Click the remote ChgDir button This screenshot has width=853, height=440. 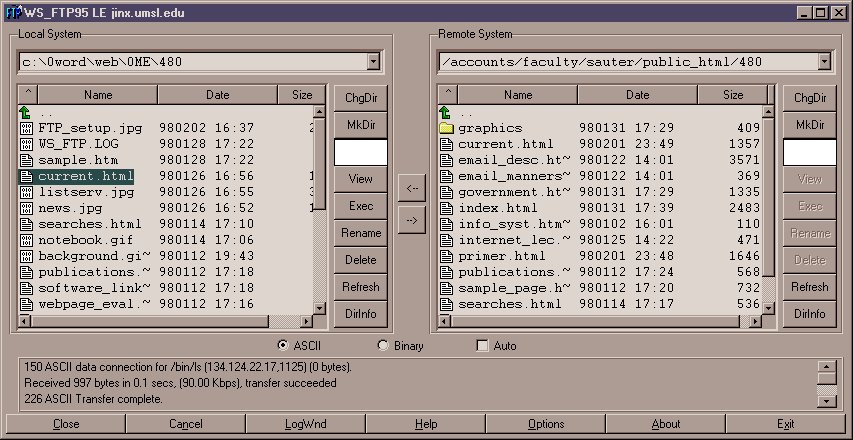(x=809, y=98)
